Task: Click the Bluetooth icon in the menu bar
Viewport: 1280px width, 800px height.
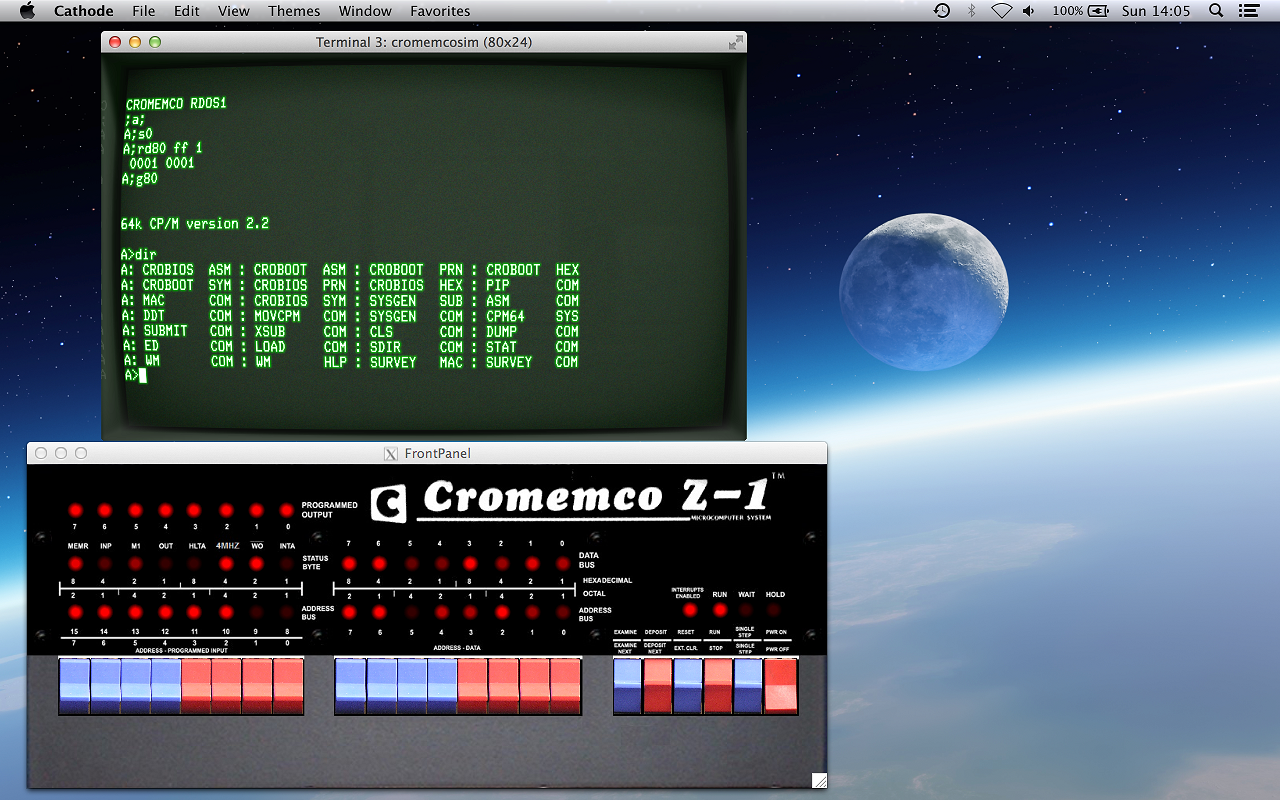Action: point(971,11)
